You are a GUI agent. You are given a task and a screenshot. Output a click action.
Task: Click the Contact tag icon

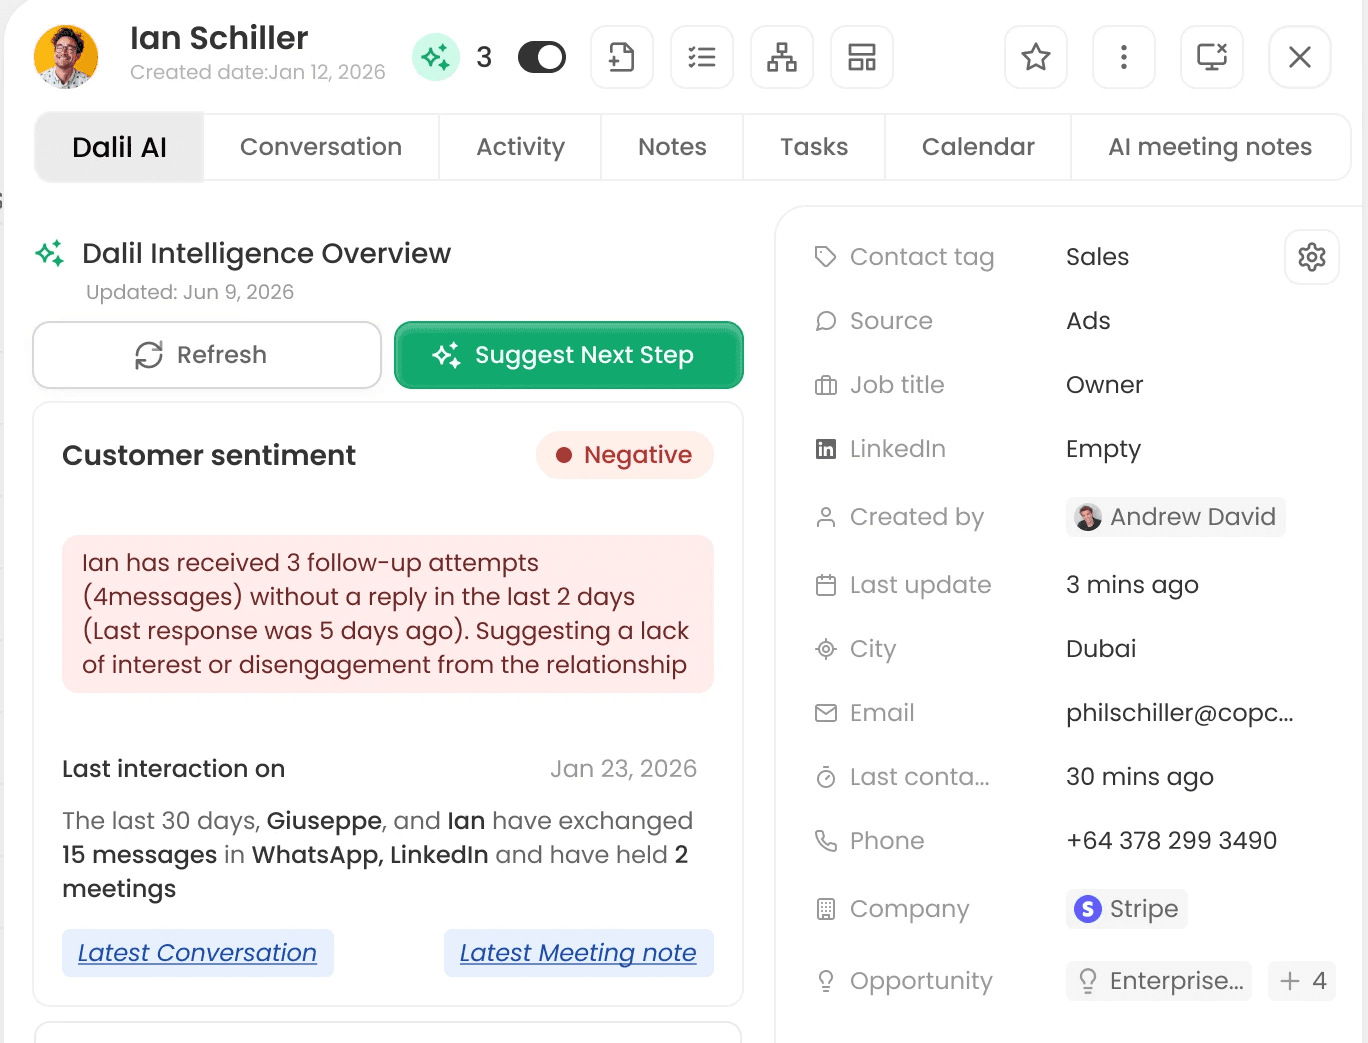pyautogui.click(x=825, y=257)
